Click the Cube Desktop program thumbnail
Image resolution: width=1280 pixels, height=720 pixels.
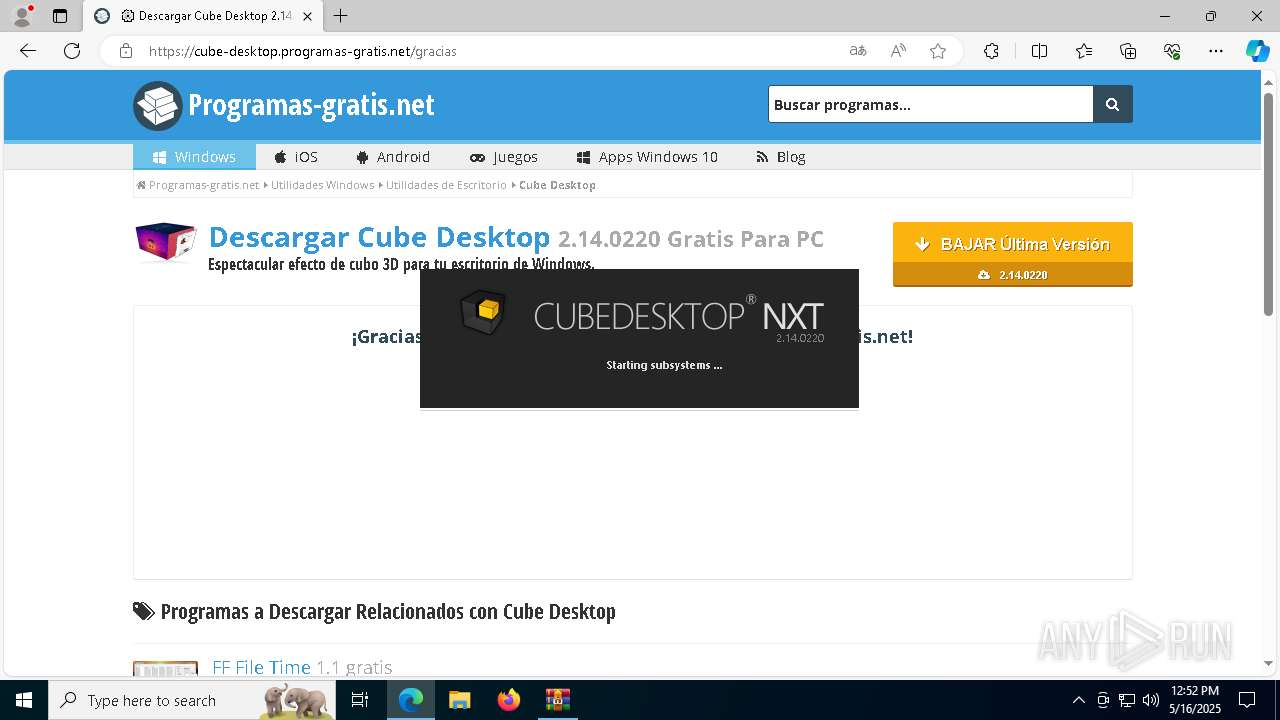click(x=166, y=242)
